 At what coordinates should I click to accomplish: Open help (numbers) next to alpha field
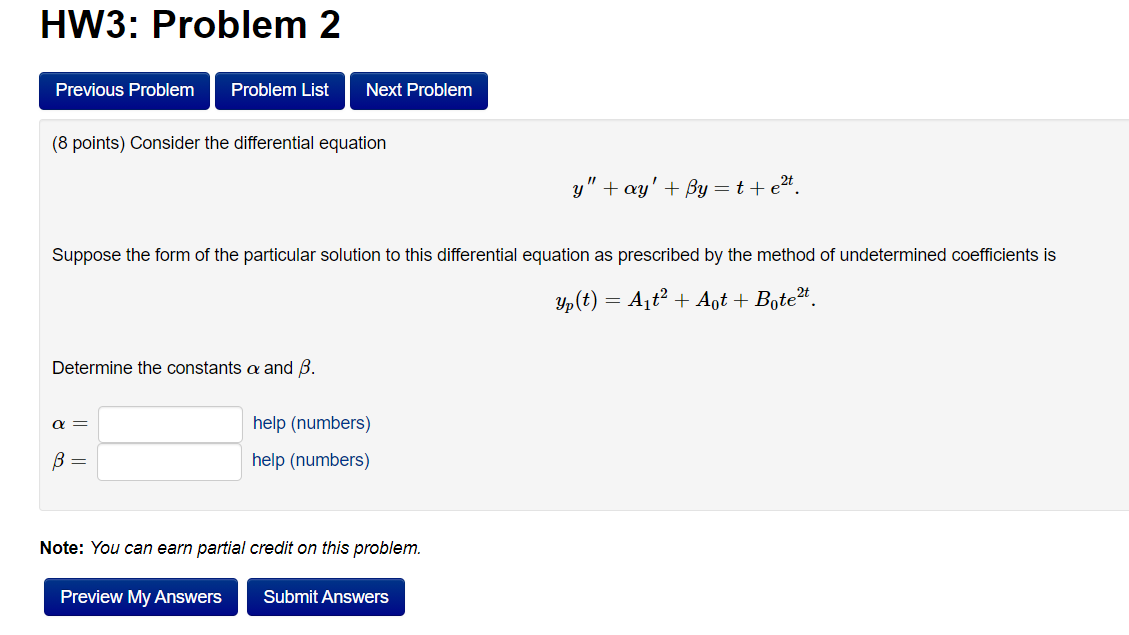pos(311,422)
